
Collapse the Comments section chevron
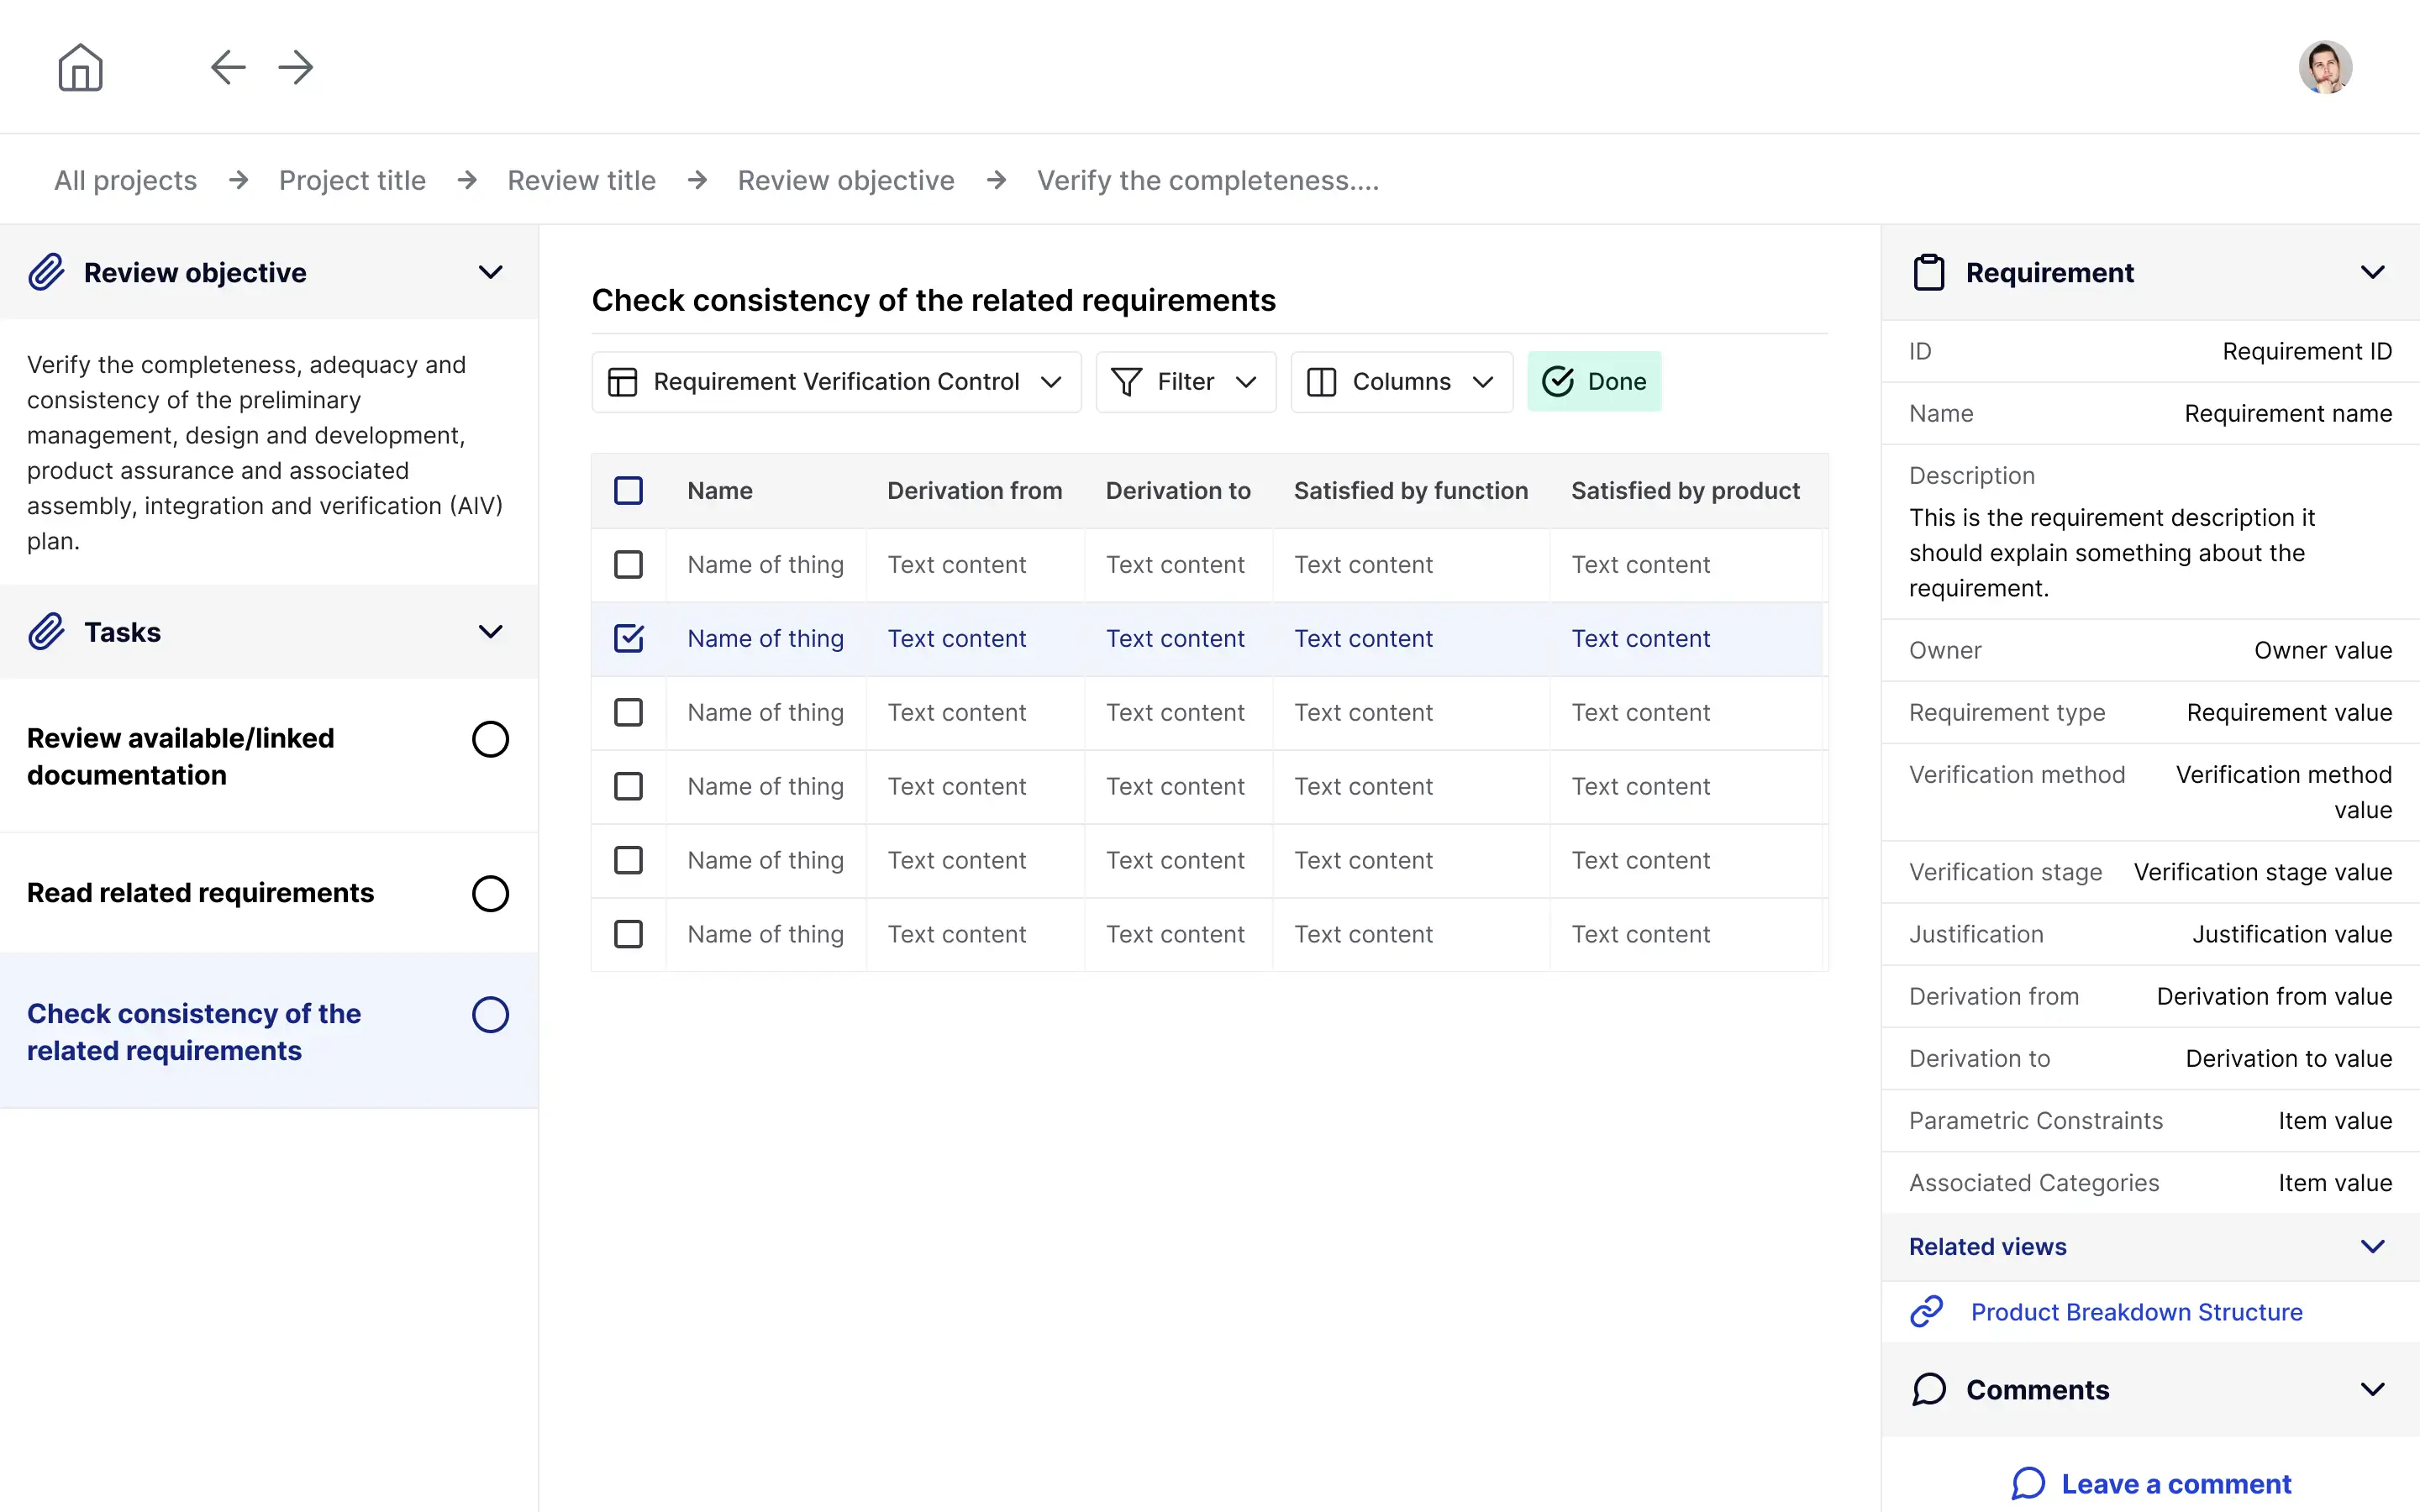pyautogui.click(x=2372, y=1389)
